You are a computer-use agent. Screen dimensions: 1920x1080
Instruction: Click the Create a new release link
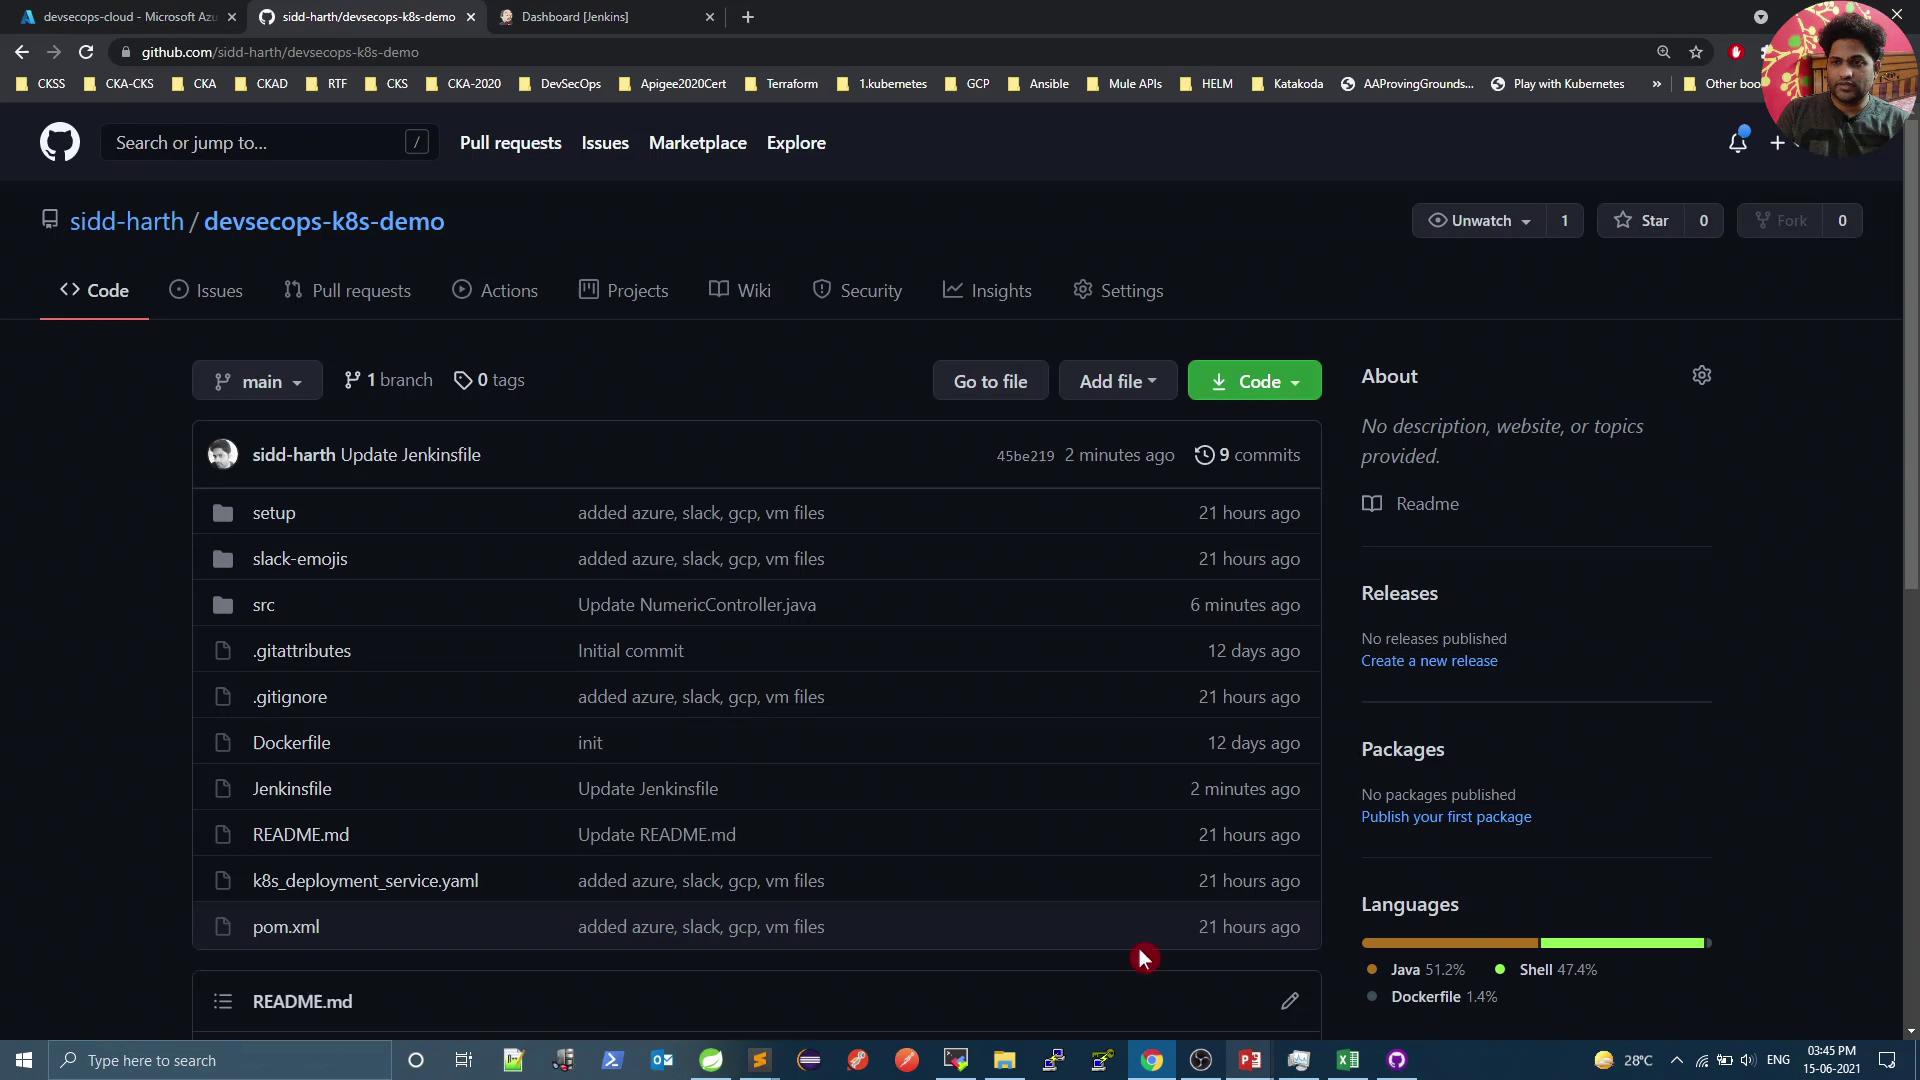coord(1429,661)
